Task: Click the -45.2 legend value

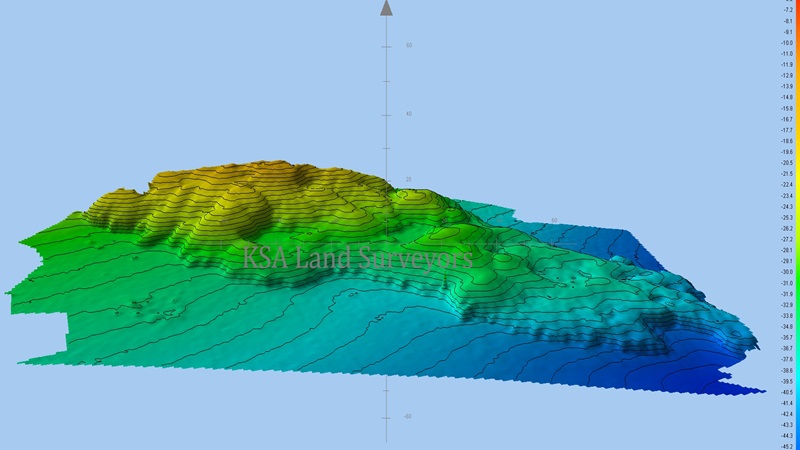Action: point(787,446)
